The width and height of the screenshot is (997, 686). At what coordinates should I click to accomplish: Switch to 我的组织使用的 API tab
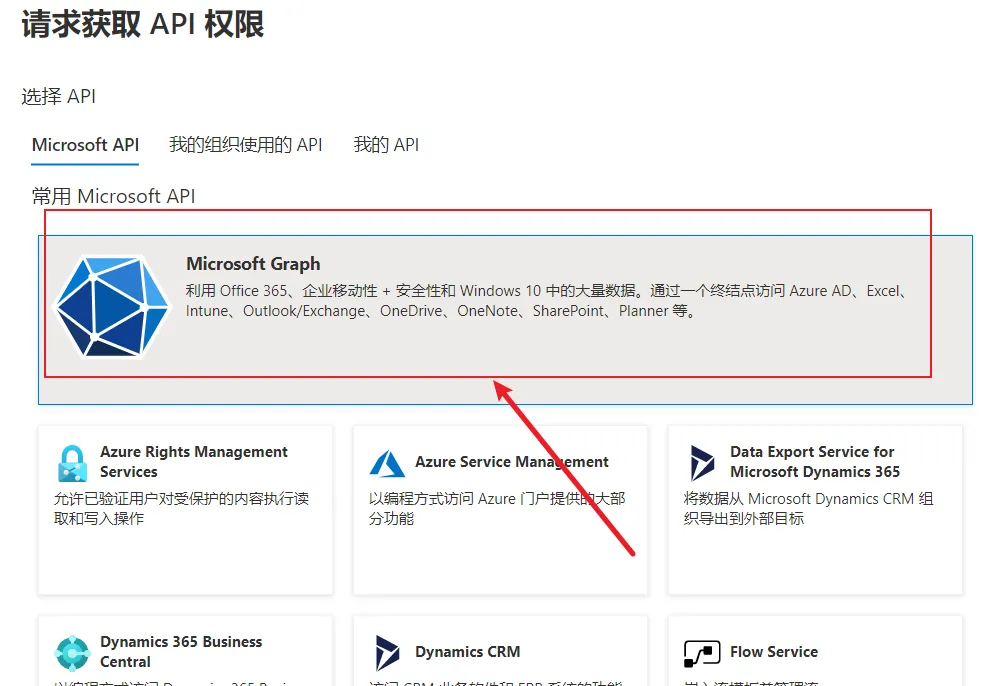pyautogui.click(x=245, y=145)
